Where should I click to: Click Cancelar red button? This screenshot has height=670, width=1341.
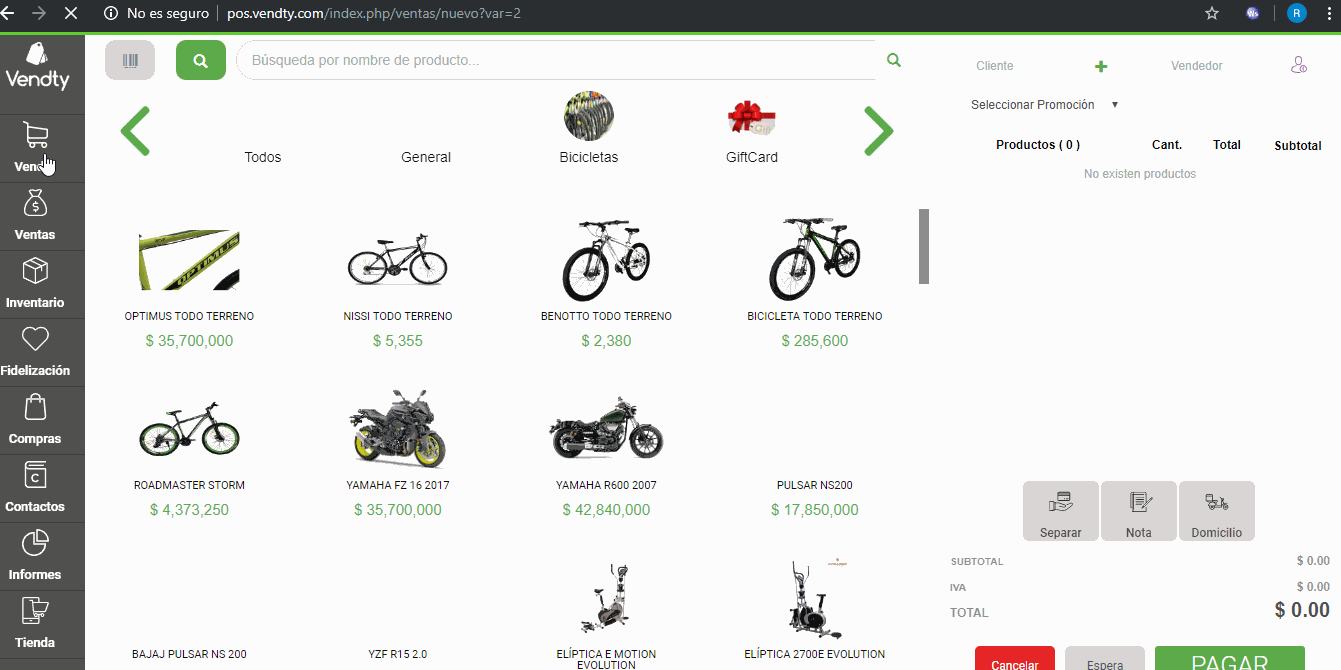pos(1015,658)
